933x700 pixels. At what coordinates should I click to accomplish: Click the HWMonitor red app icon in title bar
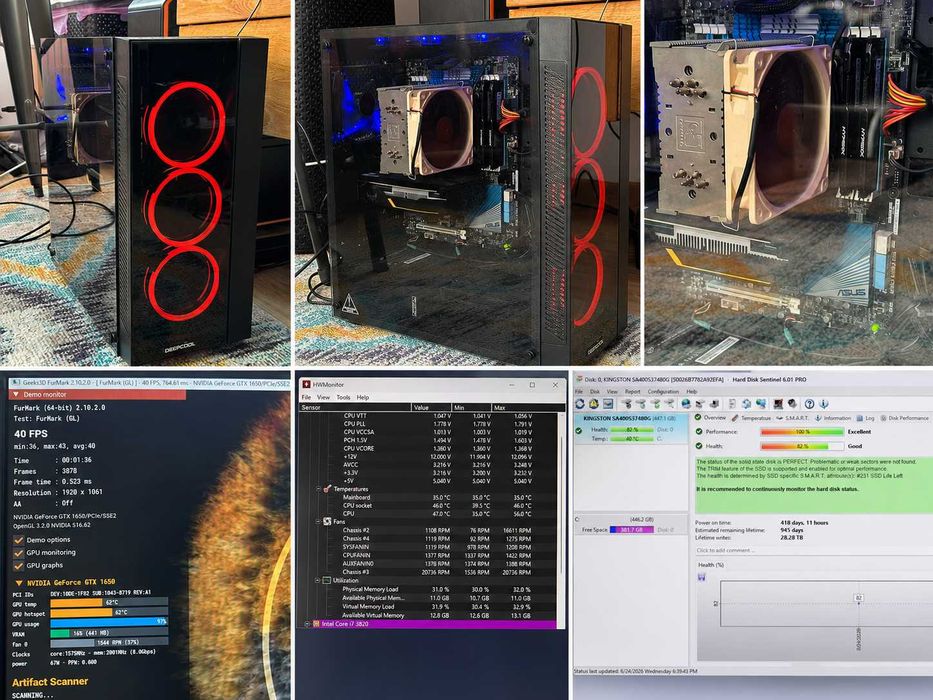[x=307, y=385]
